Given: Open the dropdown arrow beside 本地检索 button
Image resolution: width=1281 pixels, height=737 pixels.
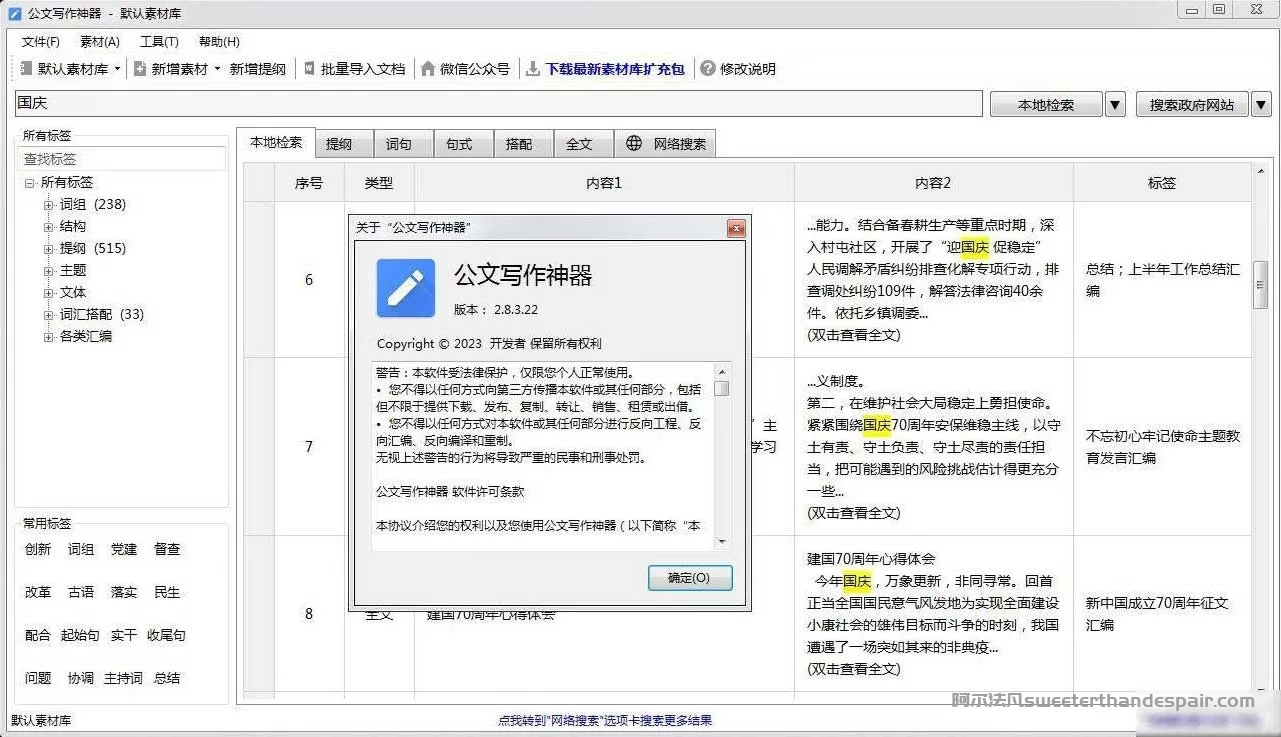Looking at the screenshot, I should (1115, 104).
